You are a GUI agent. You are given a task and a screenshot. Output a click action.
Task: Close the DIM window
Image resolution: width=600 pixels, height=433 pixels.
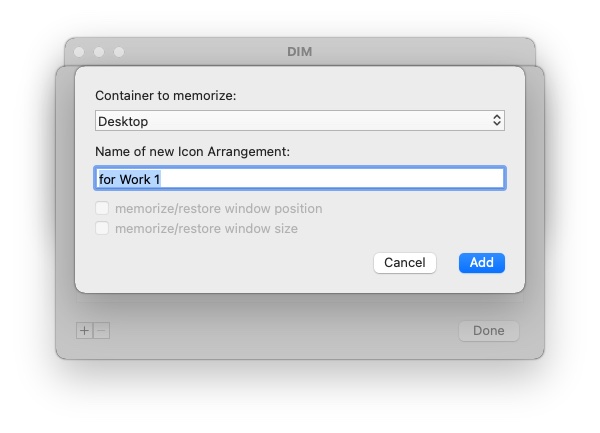pyautogui.click(x=79, y=52)
